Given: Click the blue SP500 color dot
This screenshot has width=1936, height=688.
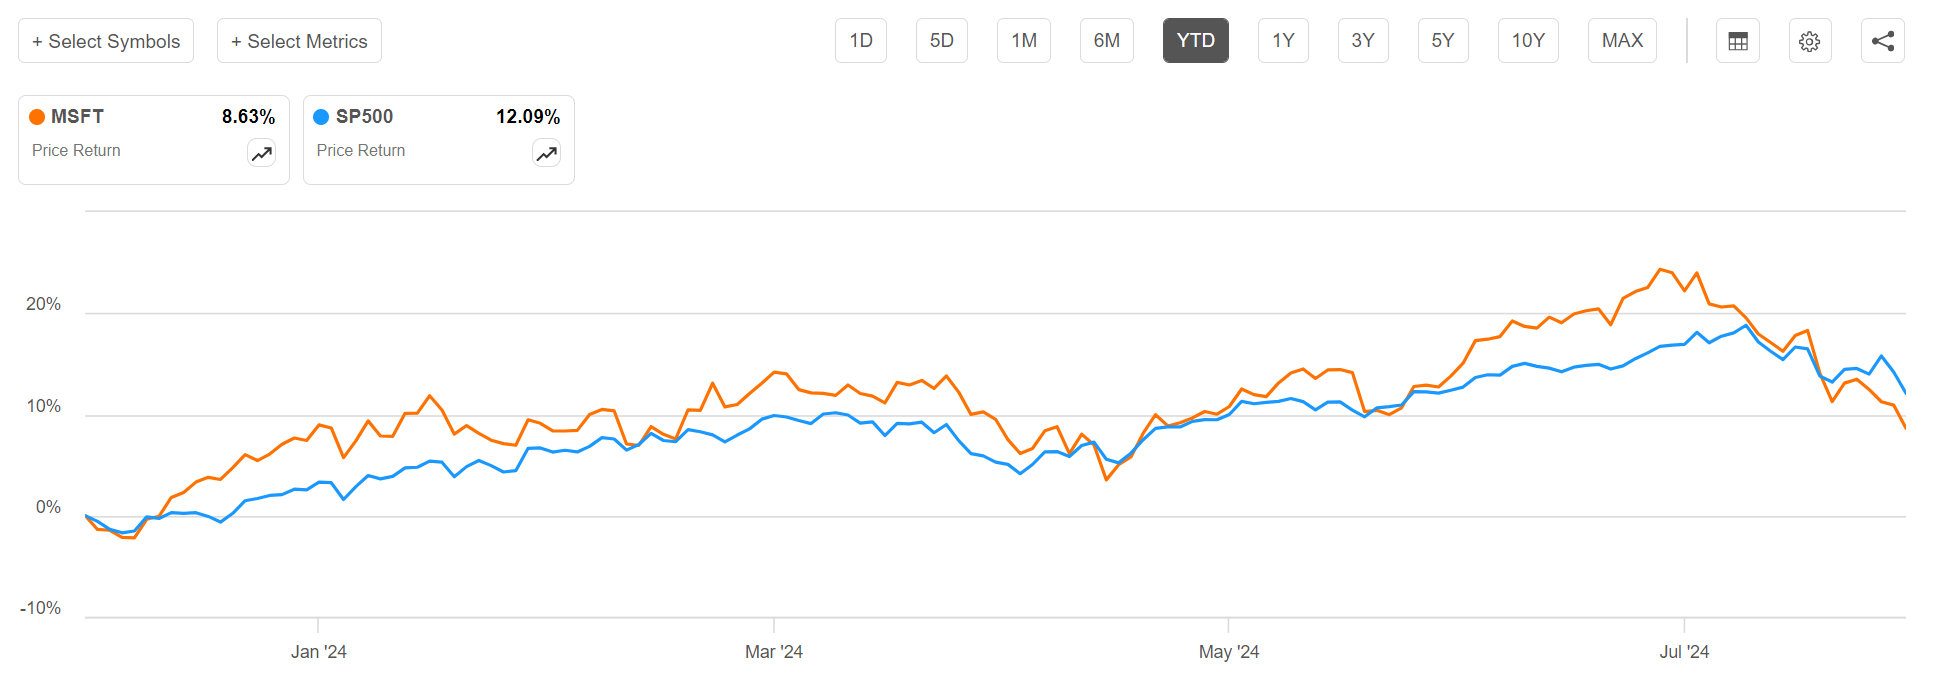Looking at the screenshot, I should (321, 117).
